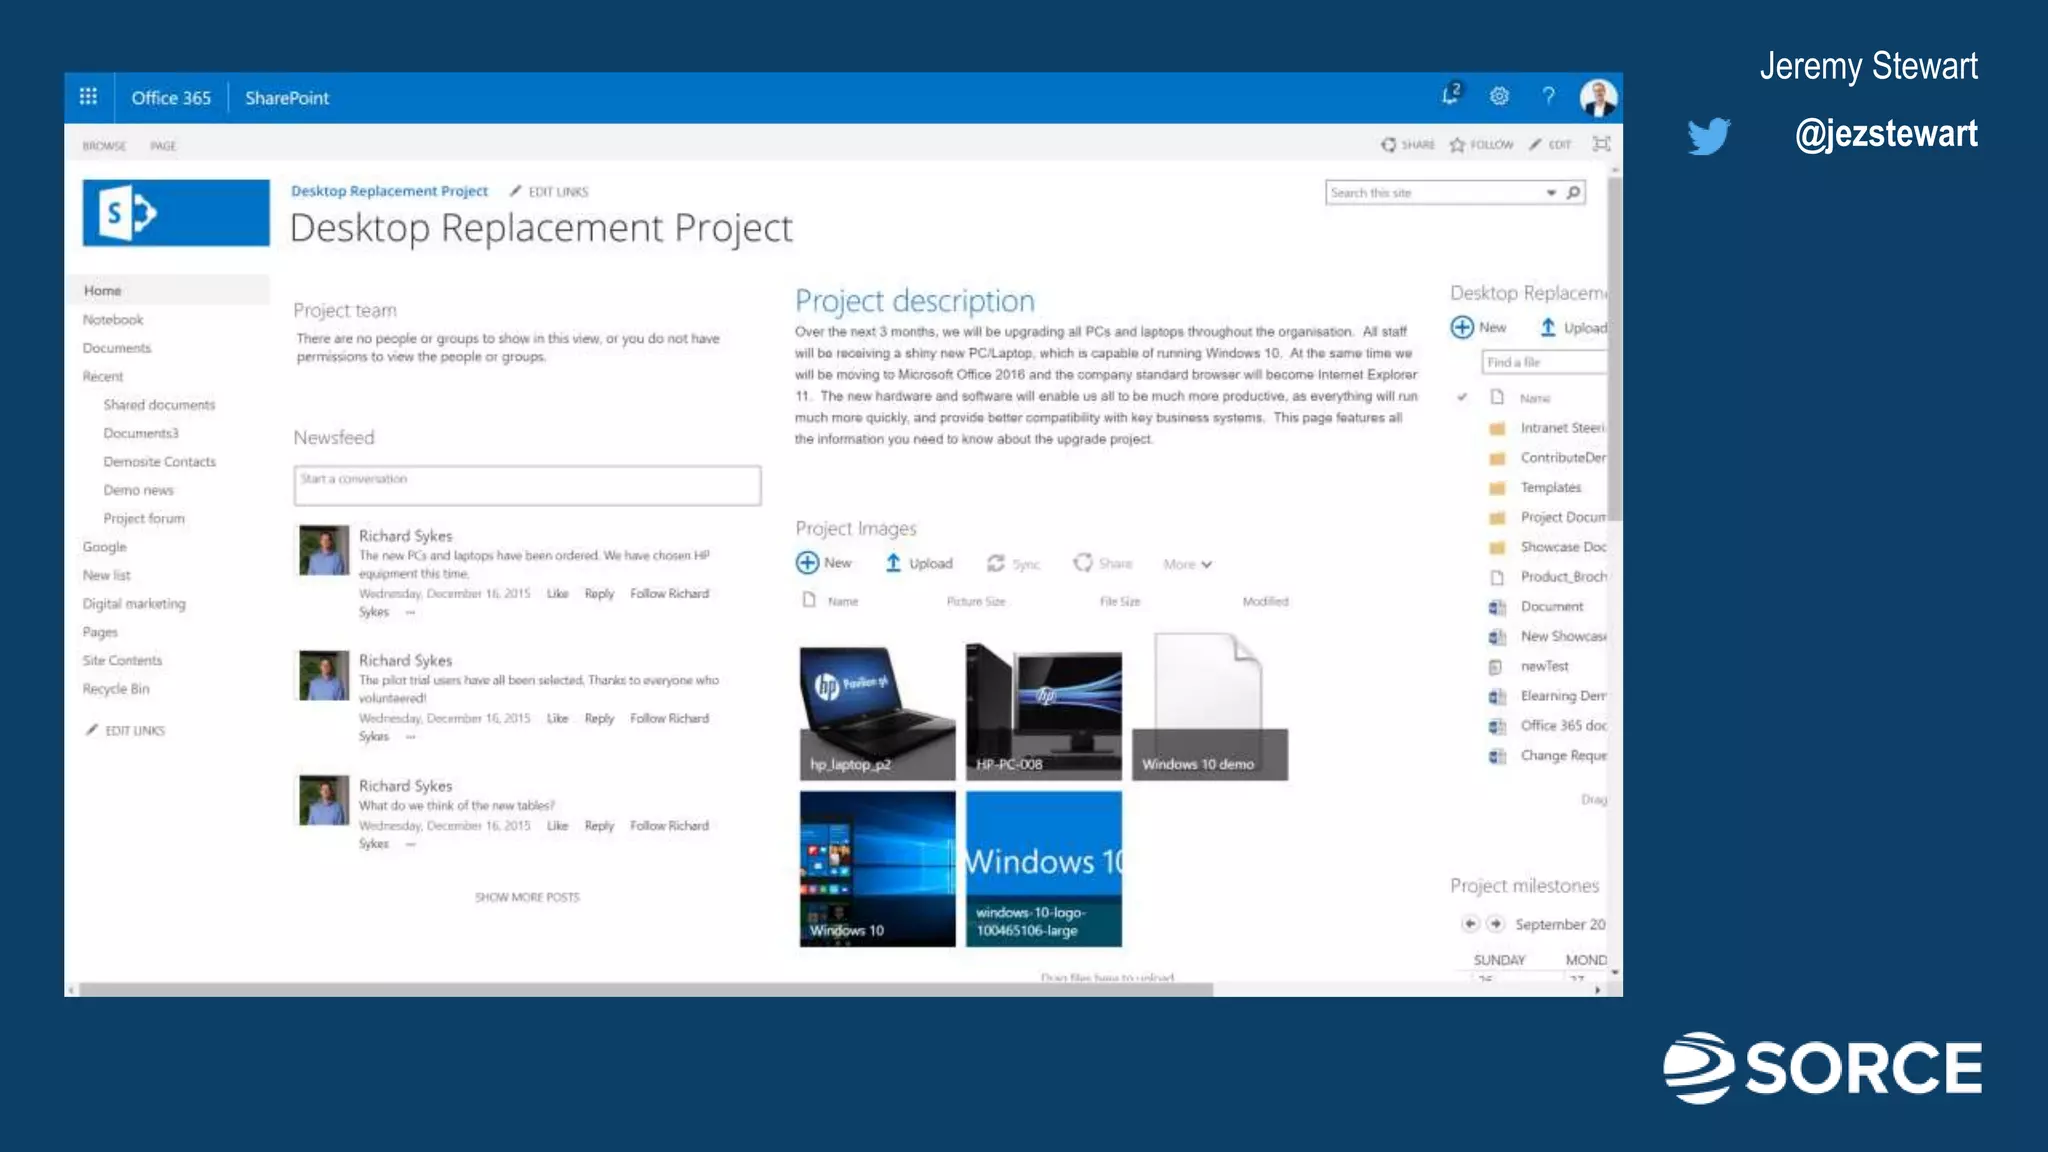Click Upload in Project Images
Screen dimensions: 2048x1152
click(x=919, y=563)
